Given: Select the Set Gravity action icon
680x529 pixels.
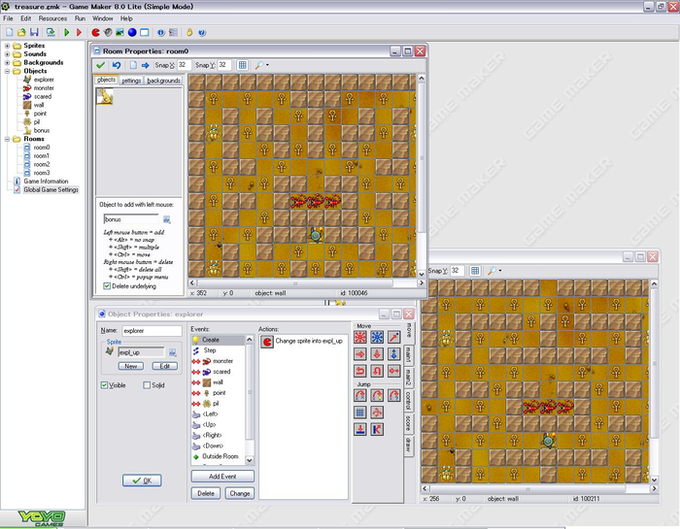Looking at the screenshot, I should 394,354.
